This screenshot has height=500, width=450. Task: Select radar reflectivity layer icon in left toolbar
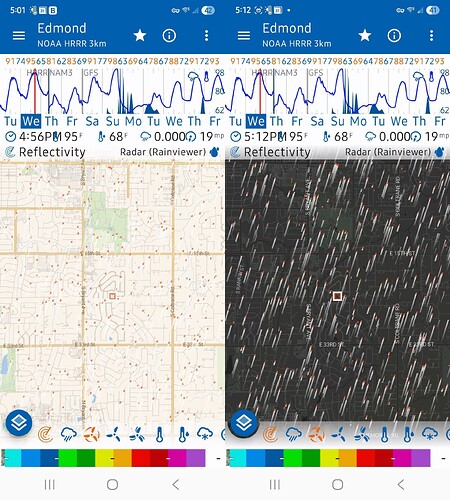coord(45,434)
